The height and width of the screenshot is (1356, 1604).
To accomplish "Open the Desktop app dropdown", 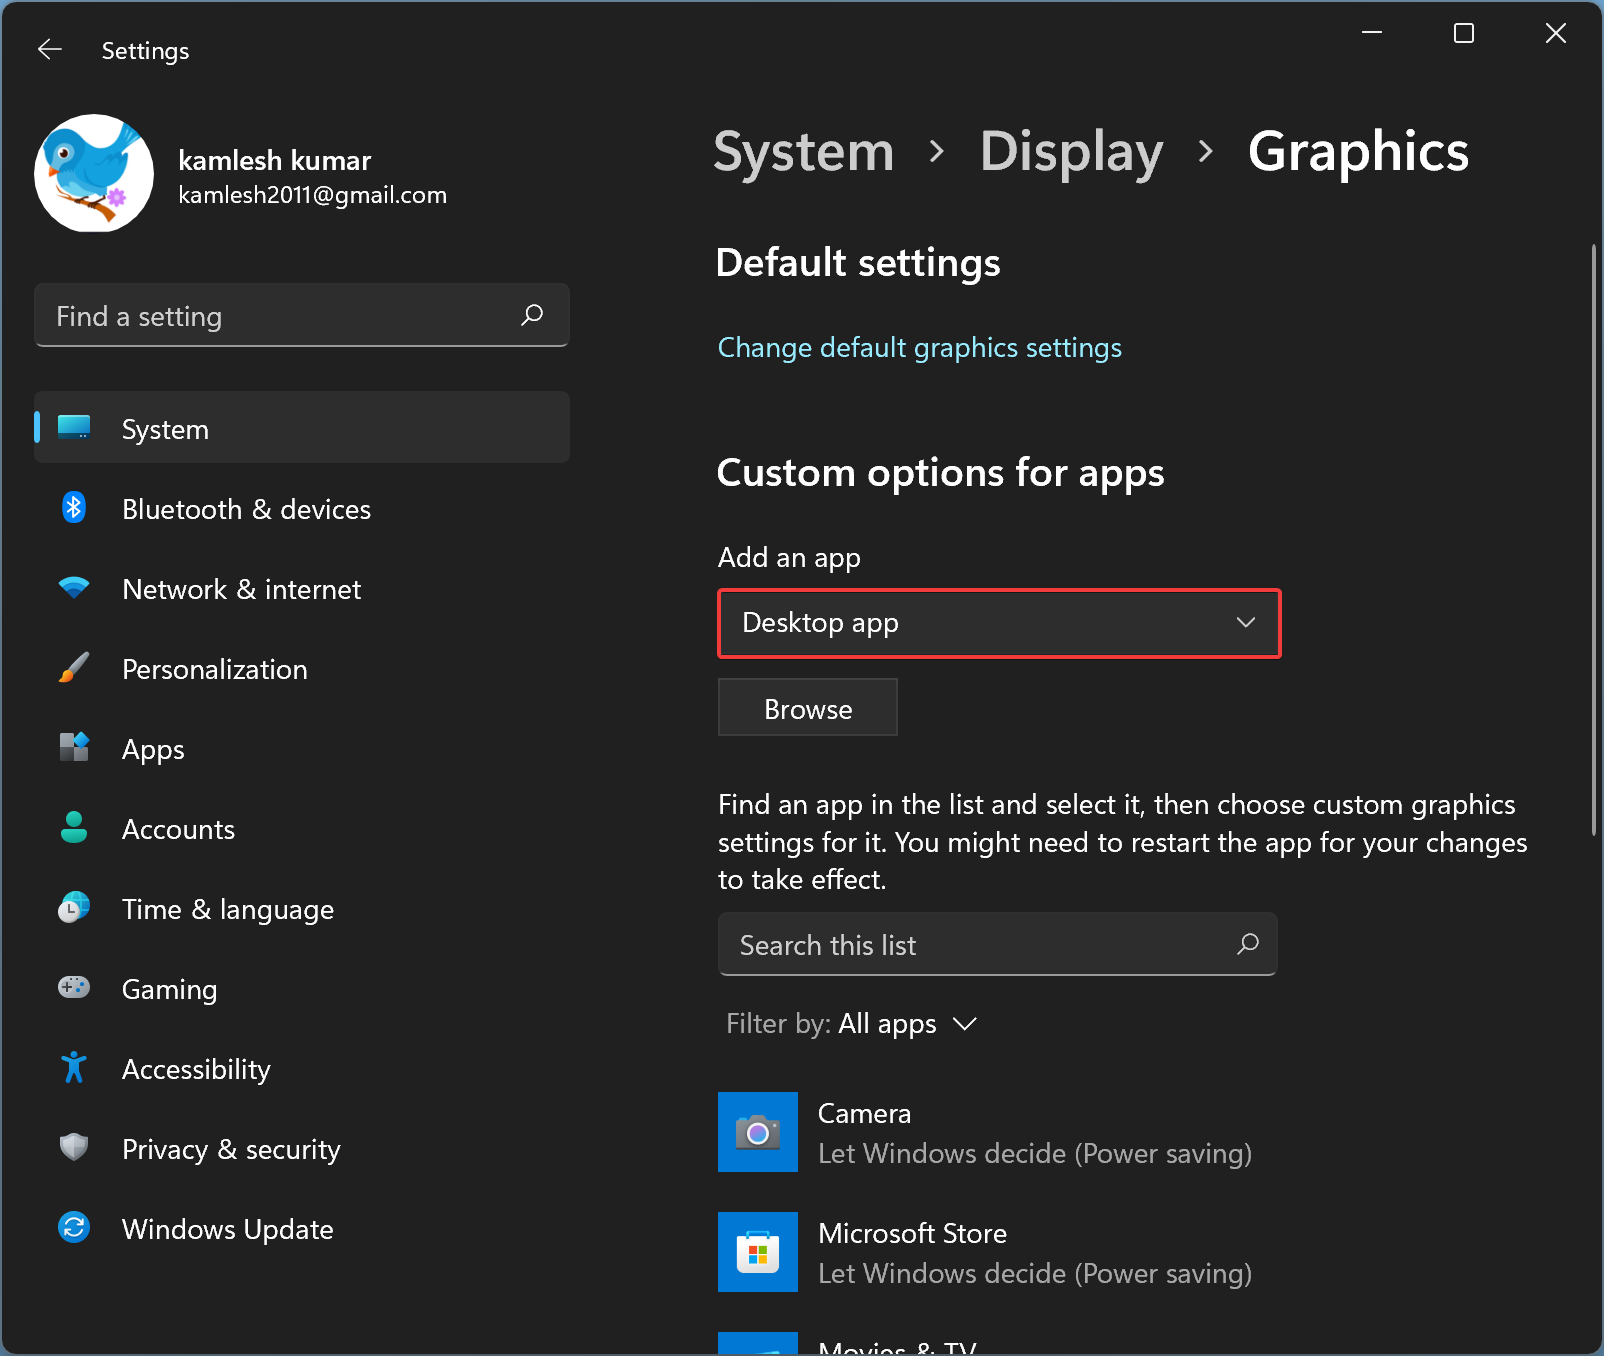I will point(999,623).
